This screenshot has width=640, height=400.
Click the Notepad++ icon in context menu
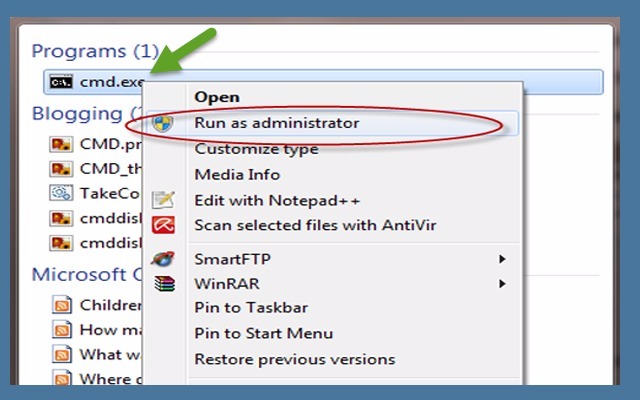tap(163, 200)
